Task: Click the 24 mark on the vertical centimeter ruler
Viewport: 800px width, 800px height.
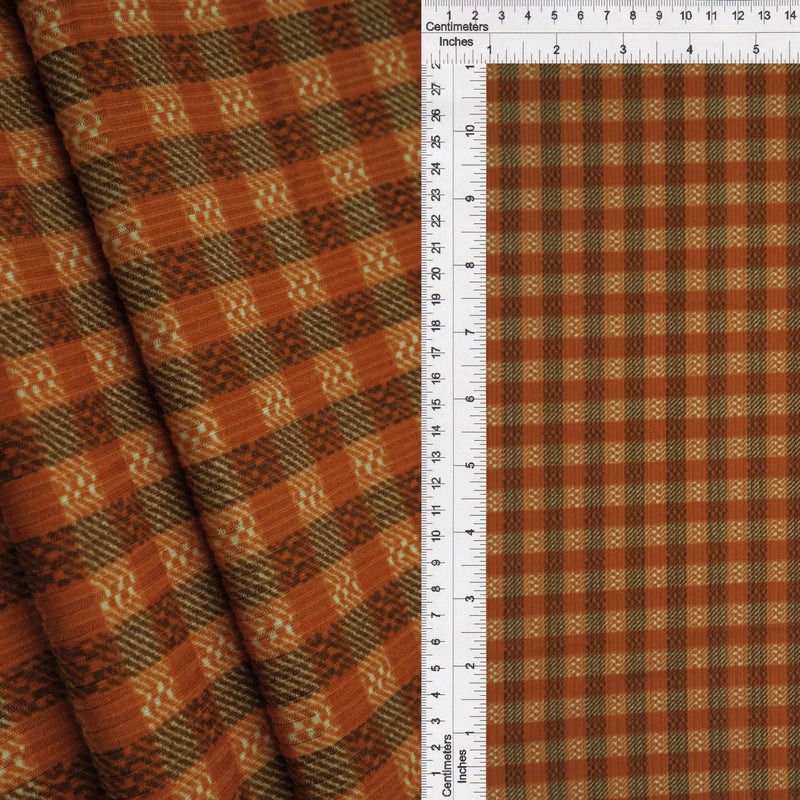Action: (x=436, y=168)
